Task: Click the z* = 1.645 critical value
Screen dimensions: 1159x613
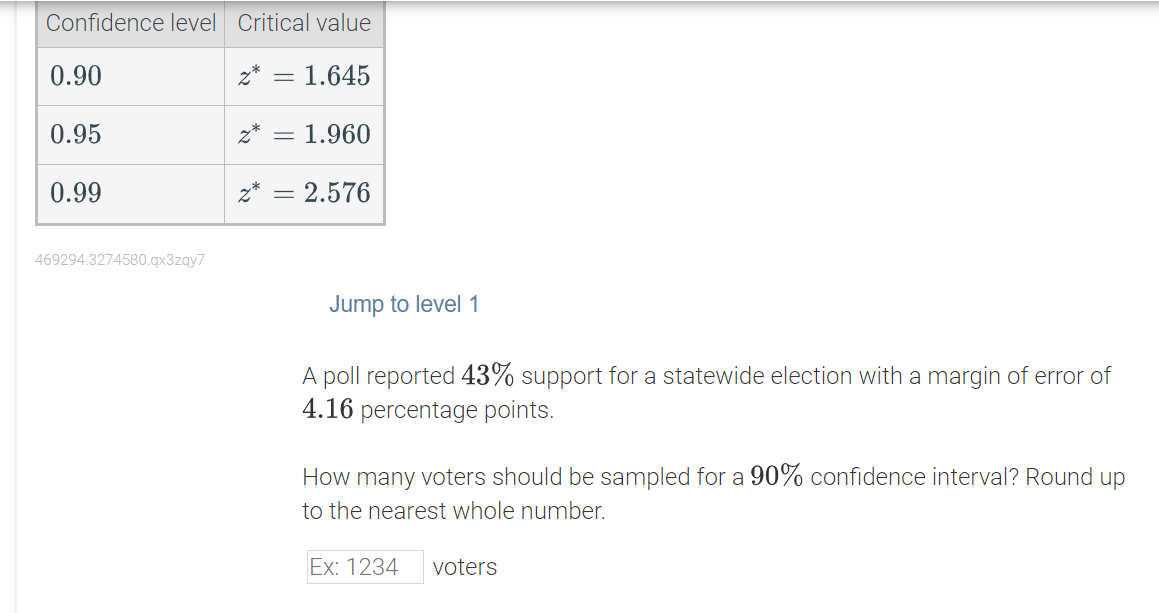Action: (x=304, y=76)
